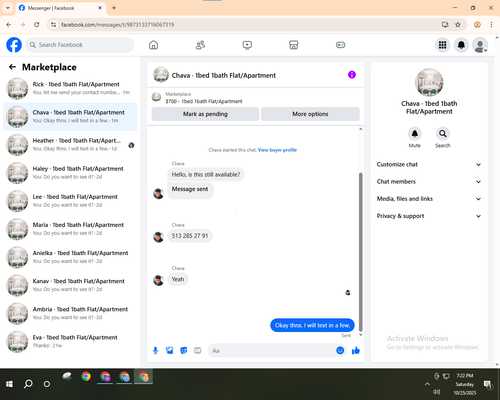Expand Customize chat section
The width and height of the screenshot is (500, 400).
tap(429, 164)
